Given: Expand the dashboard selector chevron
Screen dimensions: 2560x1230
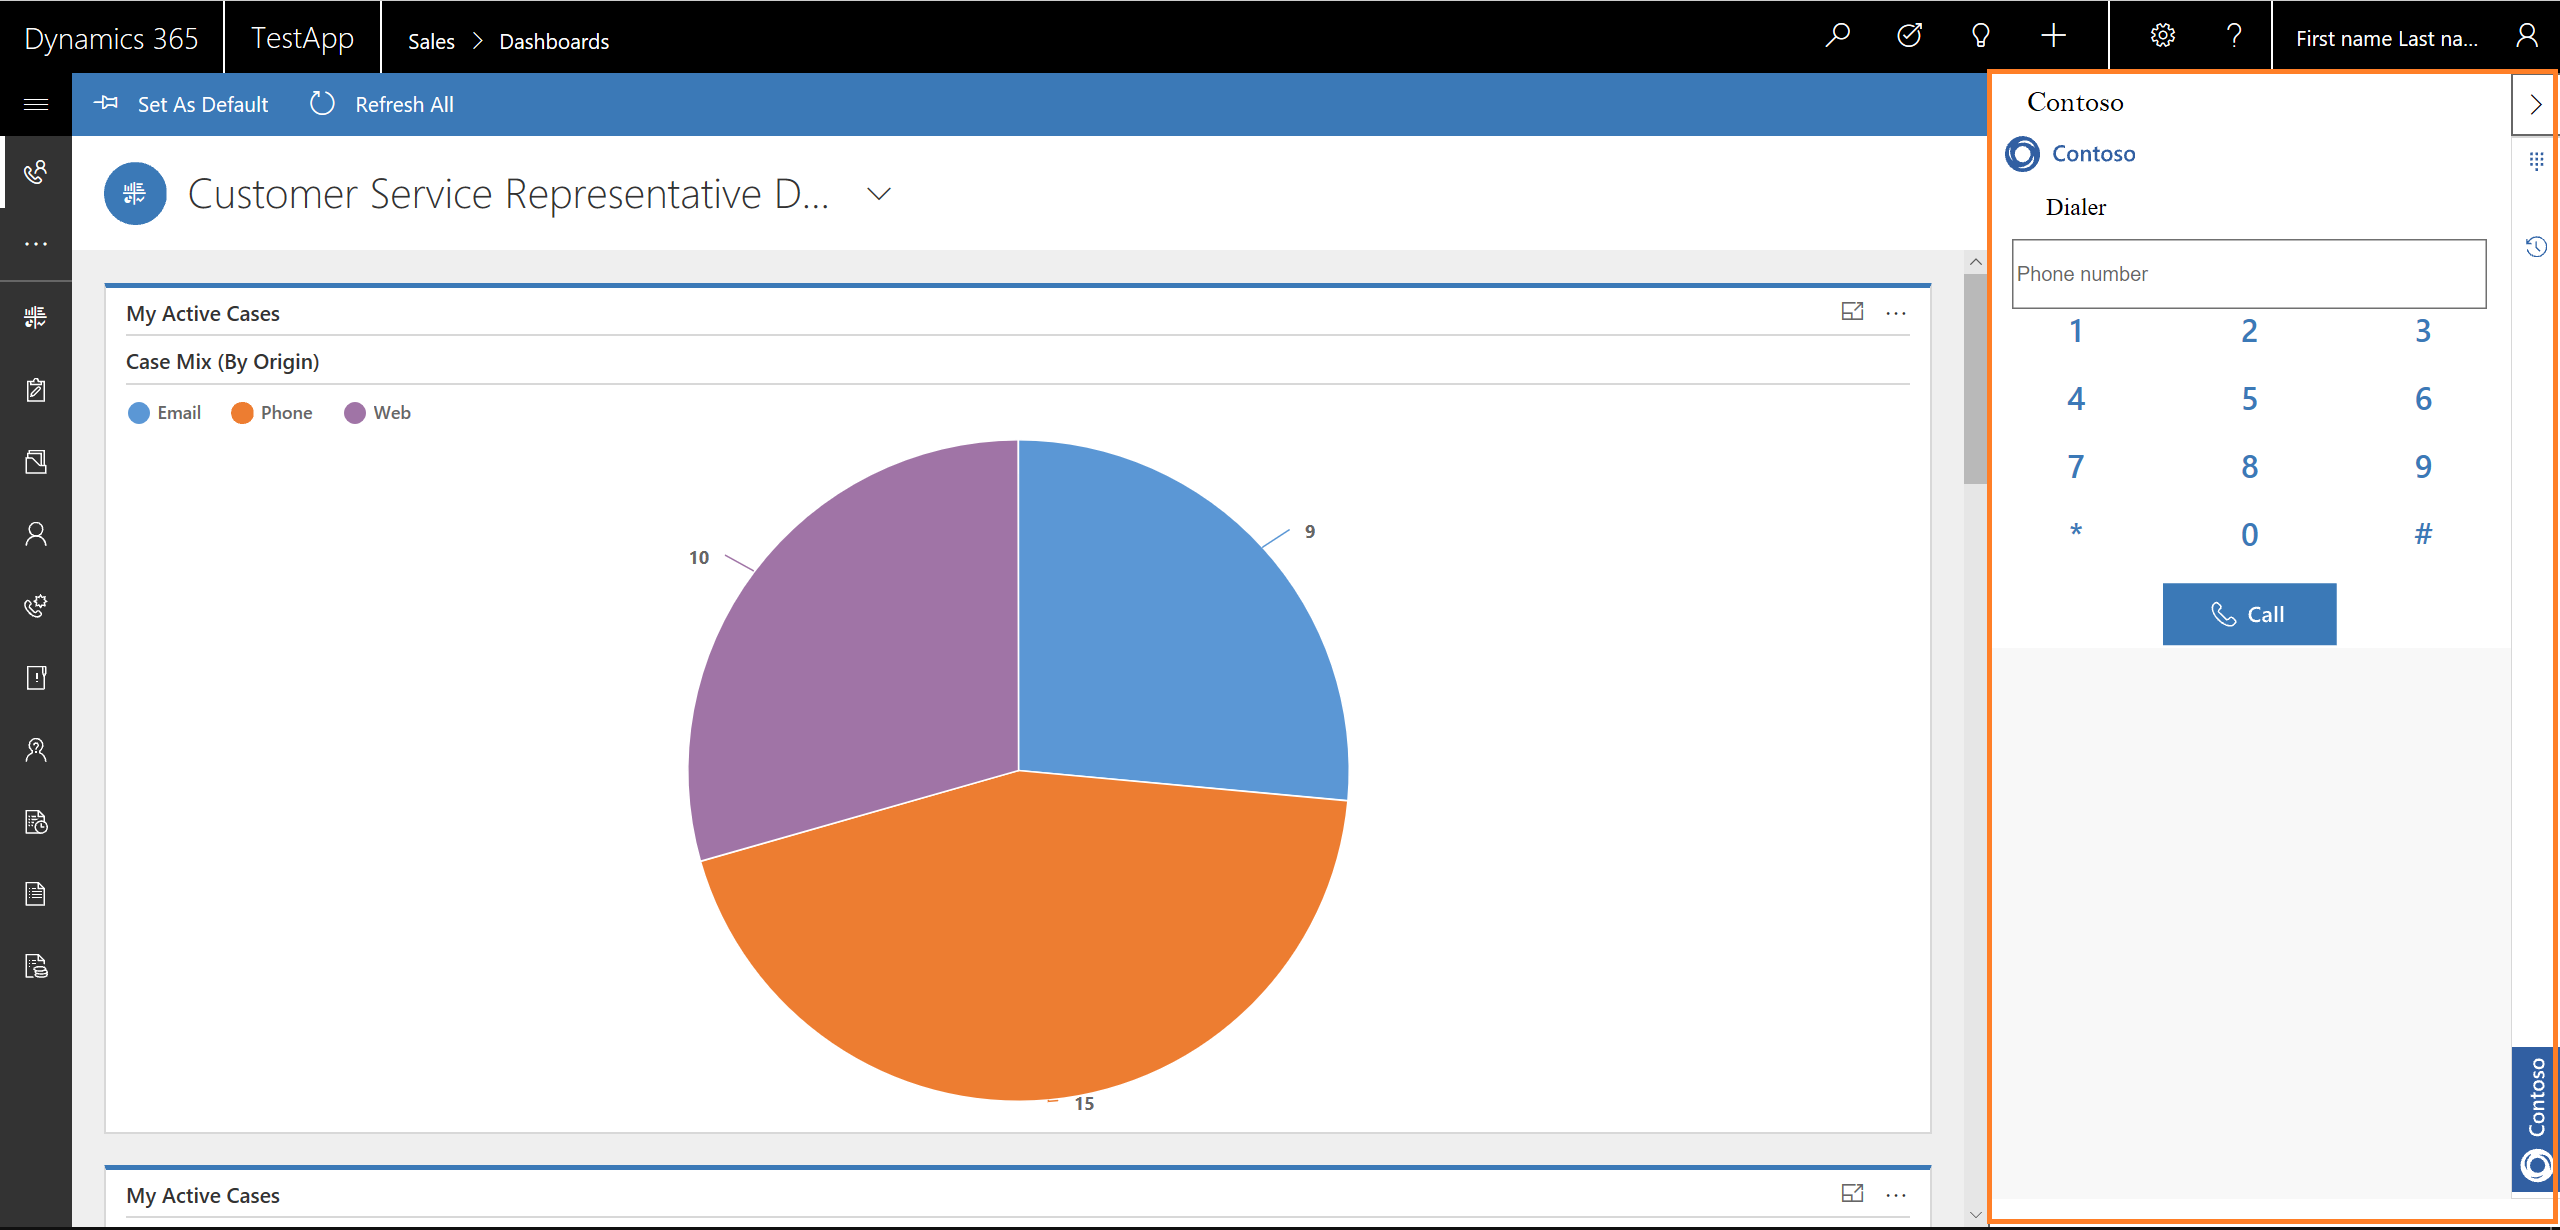Looking at the screenshot, I should (878, 194).
